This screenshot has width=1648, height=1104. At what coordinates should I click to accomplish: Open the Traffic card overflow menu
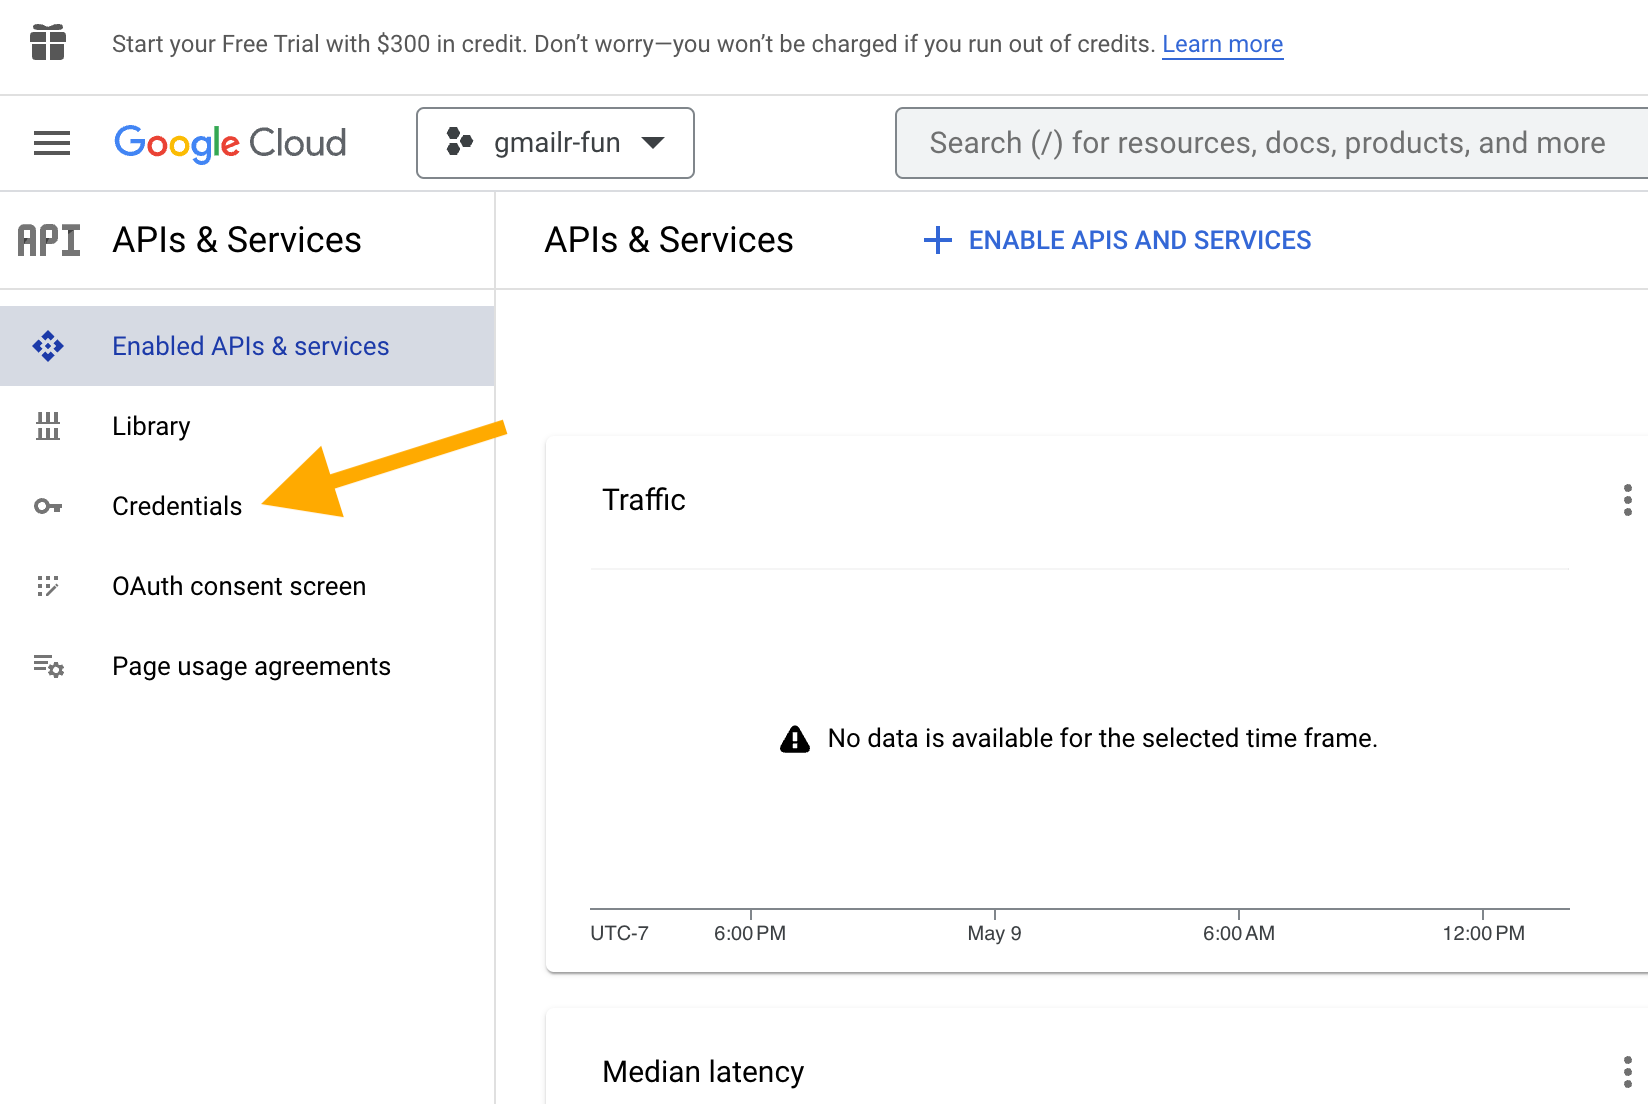tap(1628, 500)
